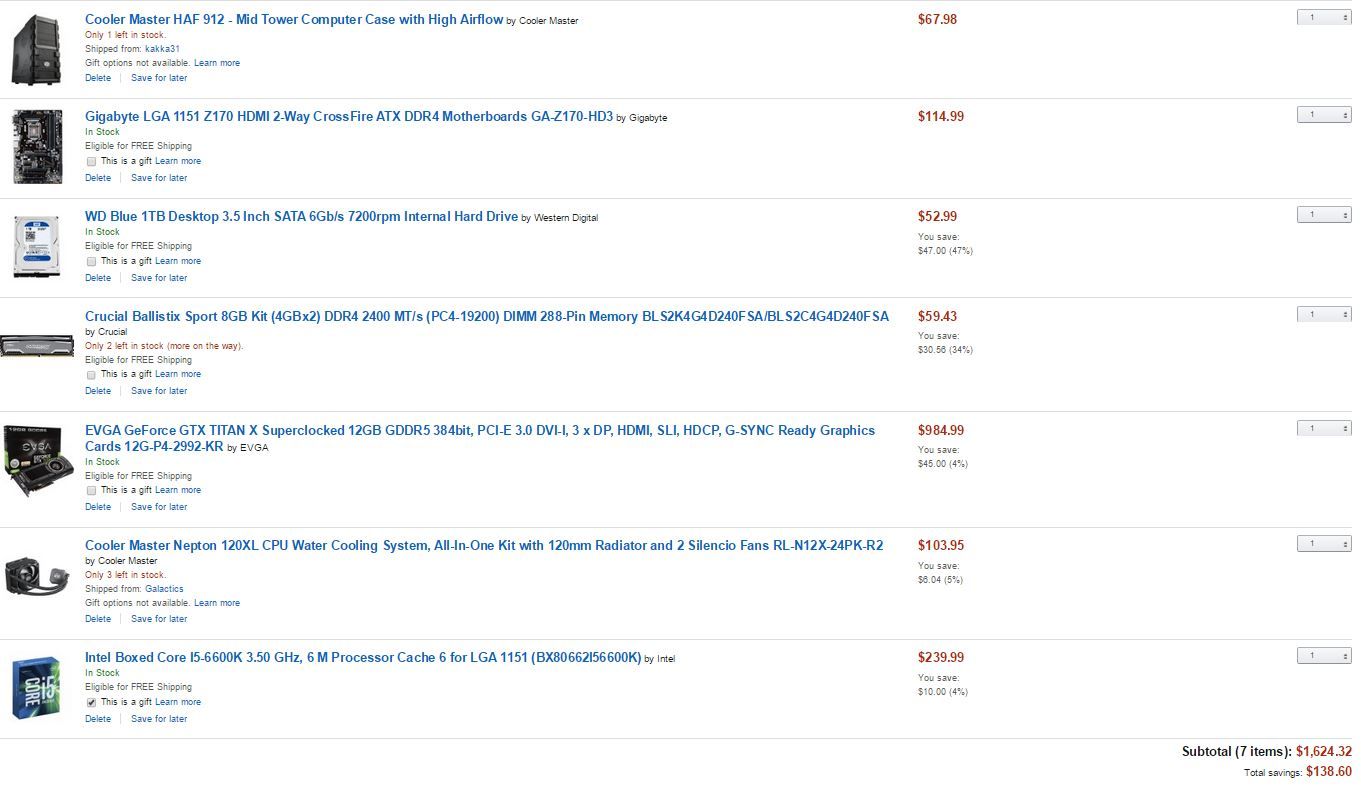Click the $984.99 price
The image size is (1361, 787).
point(941,430)
